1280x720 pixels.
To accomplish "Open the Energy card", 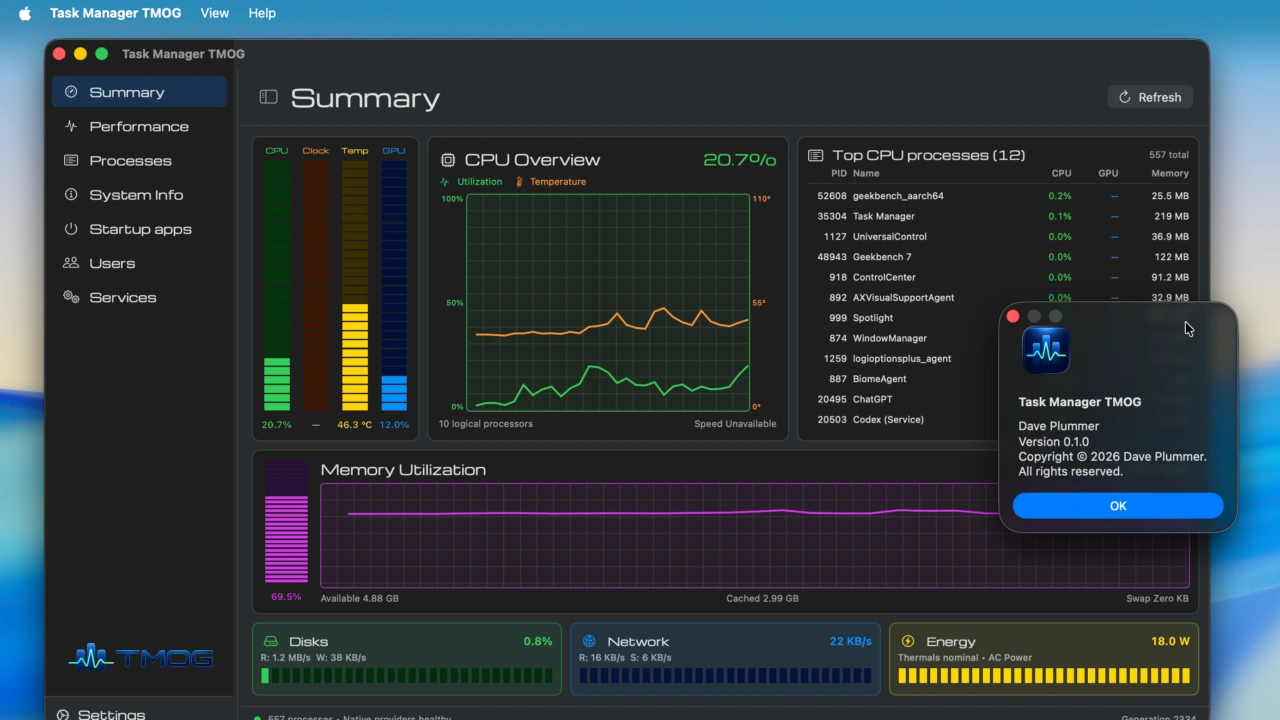I will [1043, 658].
